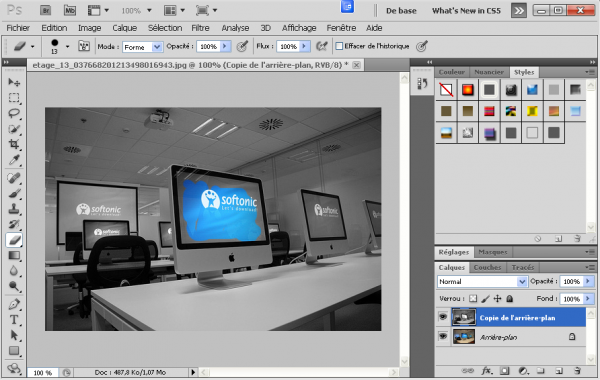Open the Calque menu
Screen dimensions: 600x380
[124, 28]
